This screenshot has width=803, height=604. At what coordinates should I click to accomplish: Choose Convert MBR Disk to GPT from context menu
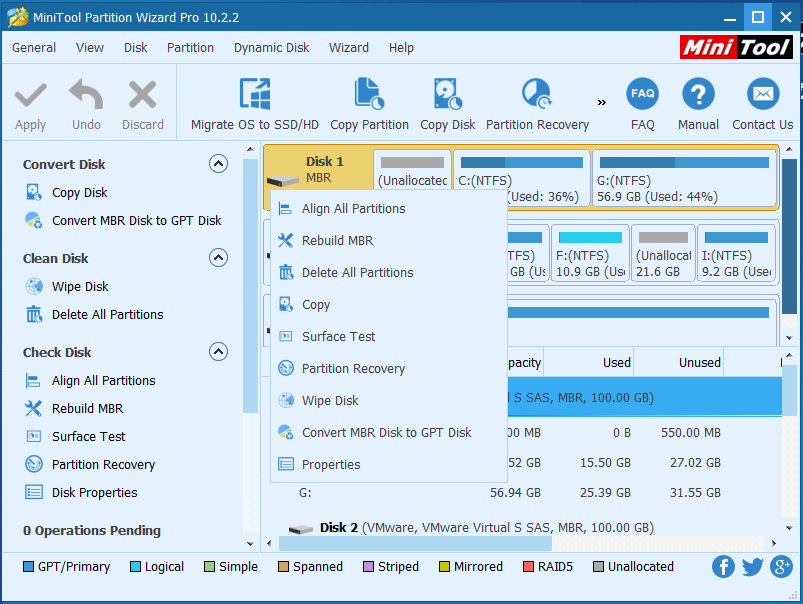389,432
